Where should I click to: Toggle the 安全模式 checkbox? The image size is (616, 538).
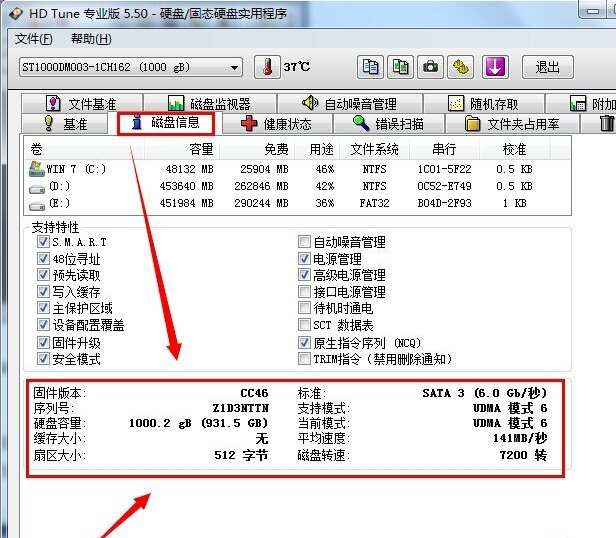[x=43, y=358]
